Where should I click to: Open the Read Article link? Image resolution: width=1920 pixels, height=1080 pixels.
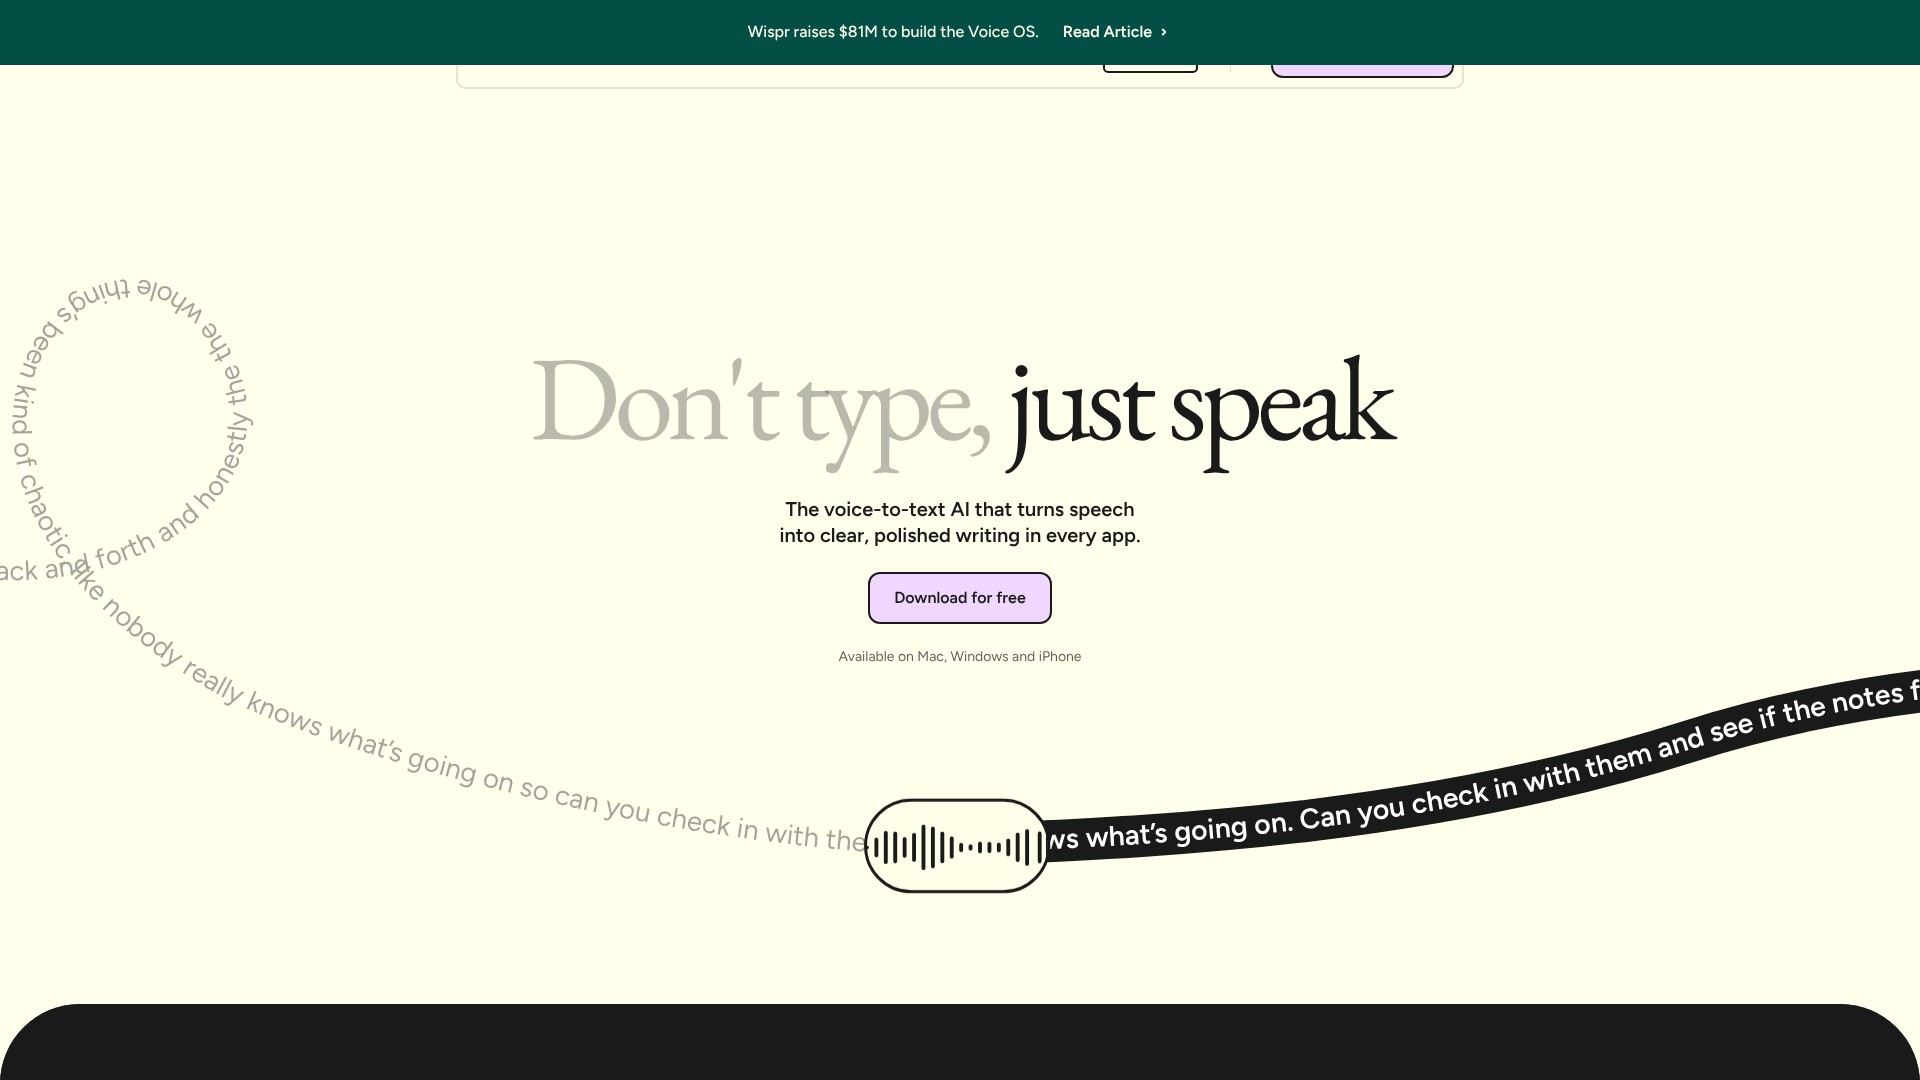tap(1106, 32)
